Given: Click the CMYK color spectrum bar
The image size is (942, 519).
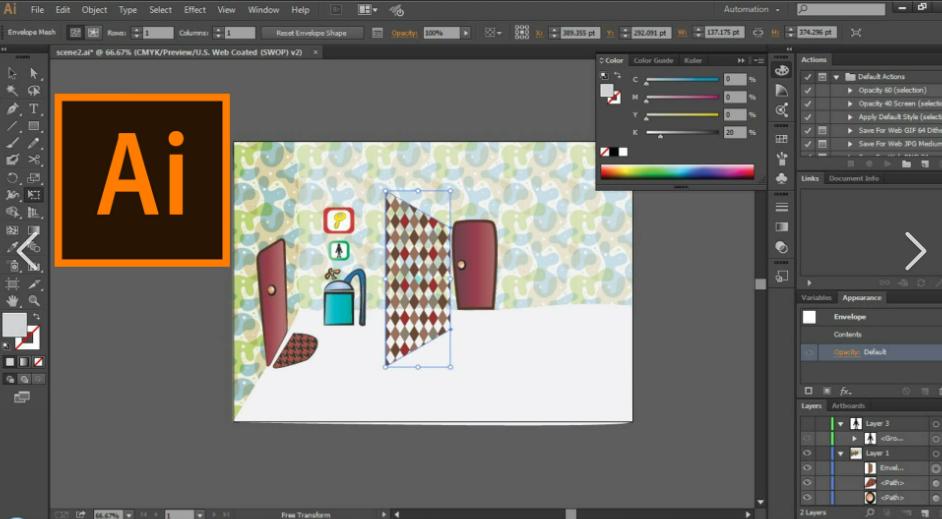Looking at the screenshot, I should [677, 171].
